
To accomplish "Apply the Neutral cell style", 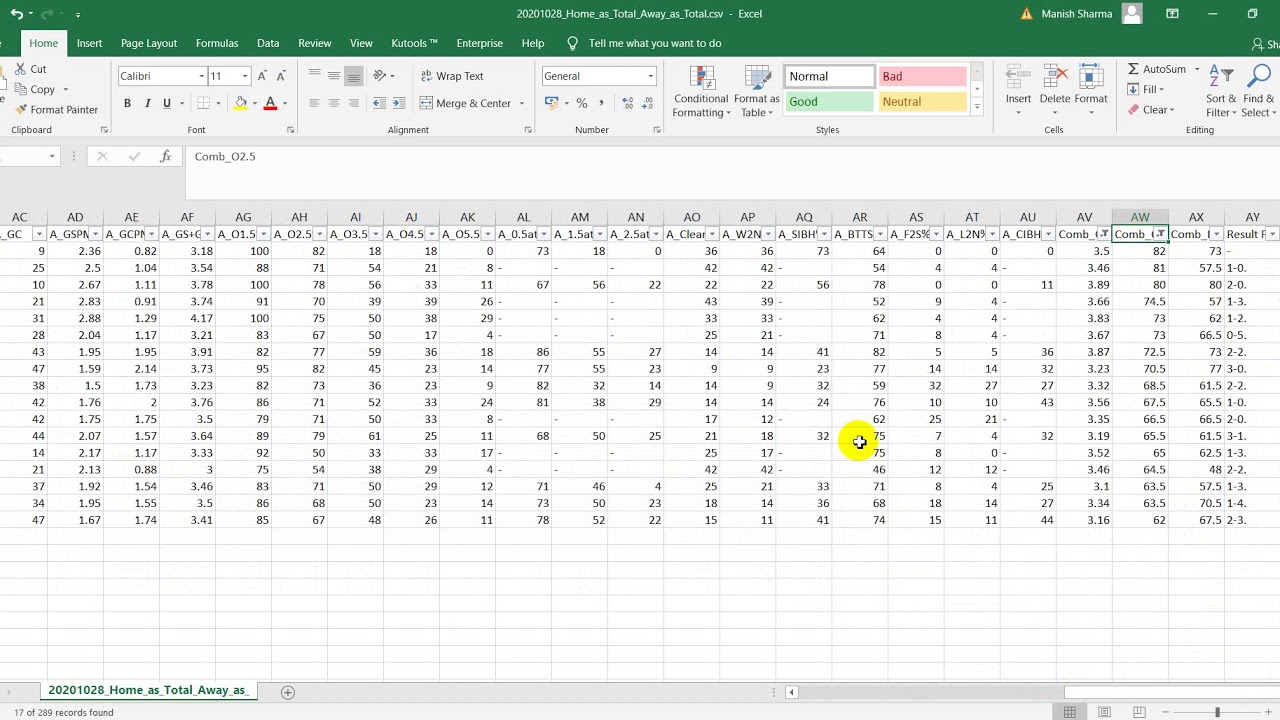I will [x=922, y=101].
